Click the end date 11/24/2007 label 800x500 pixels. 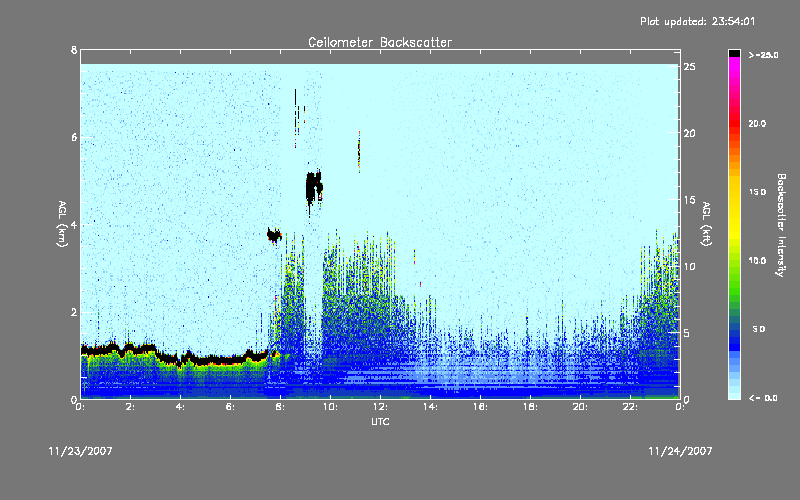click(680, 451)
